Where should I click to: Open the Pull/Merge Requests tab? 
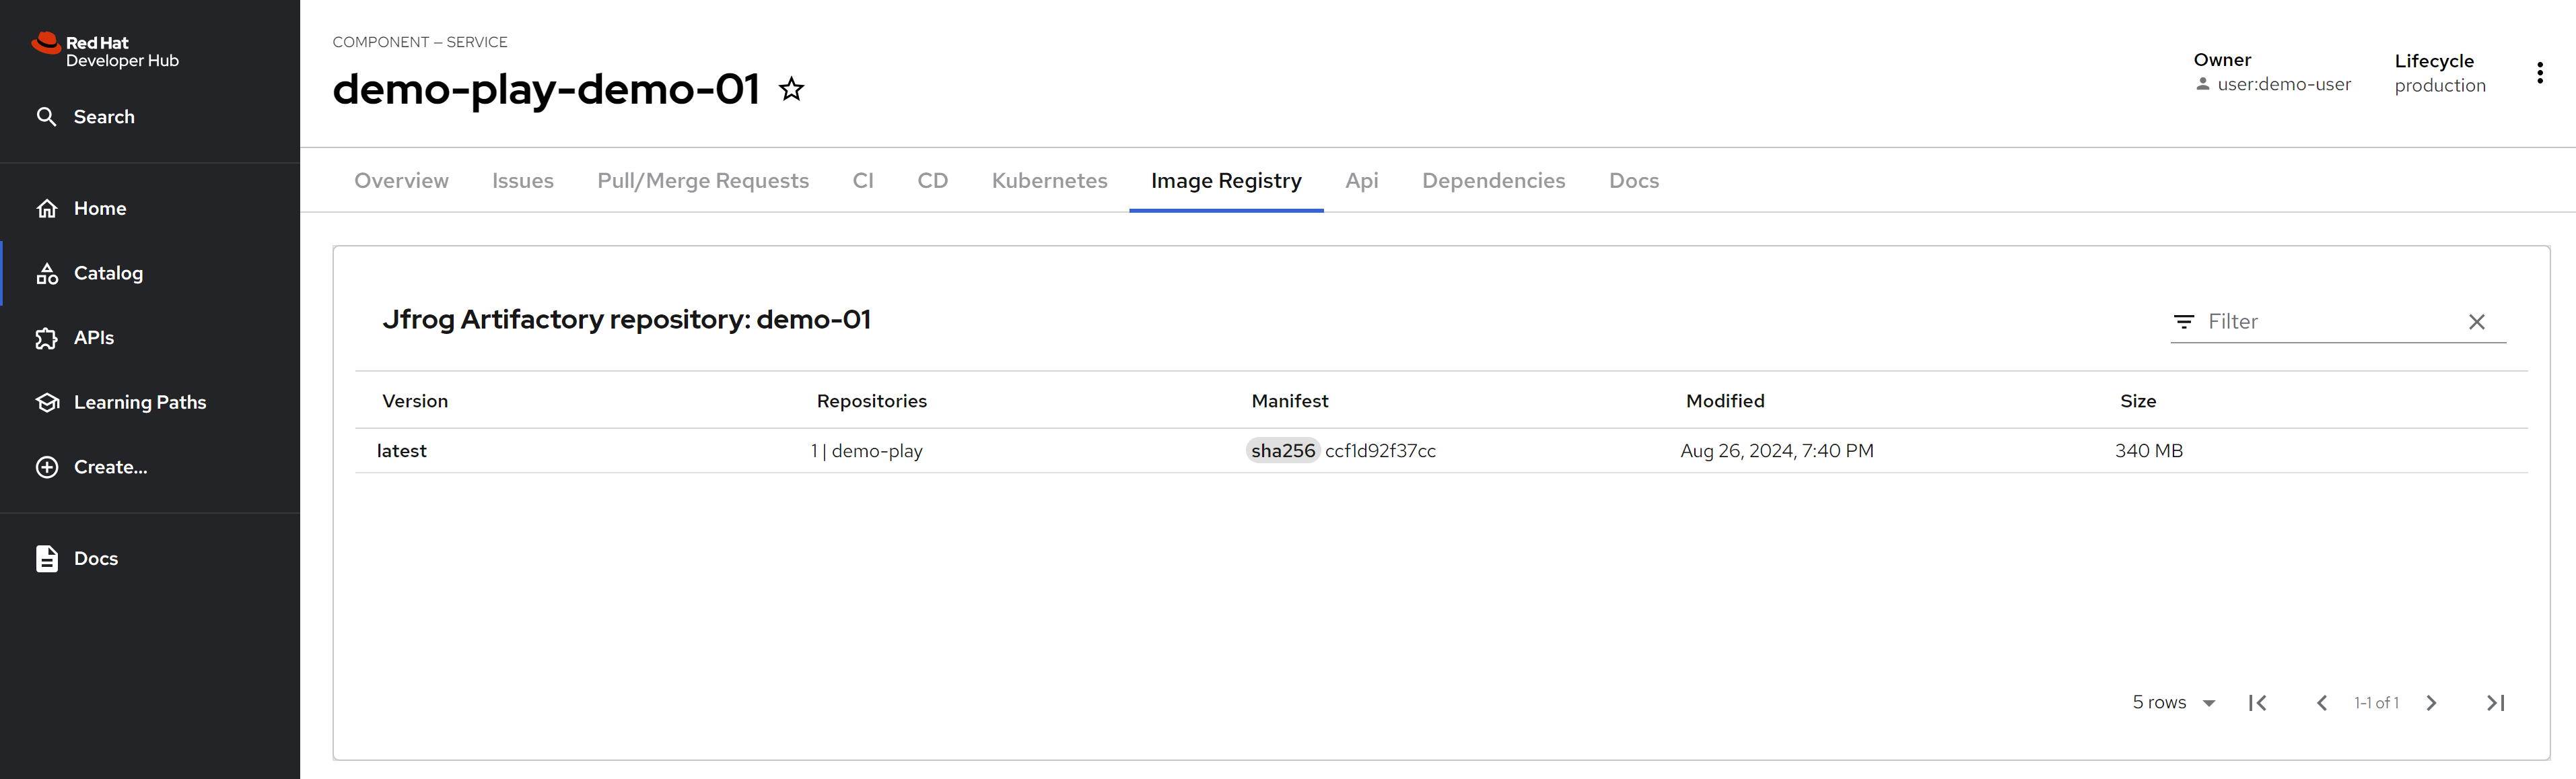coord(702,181)
